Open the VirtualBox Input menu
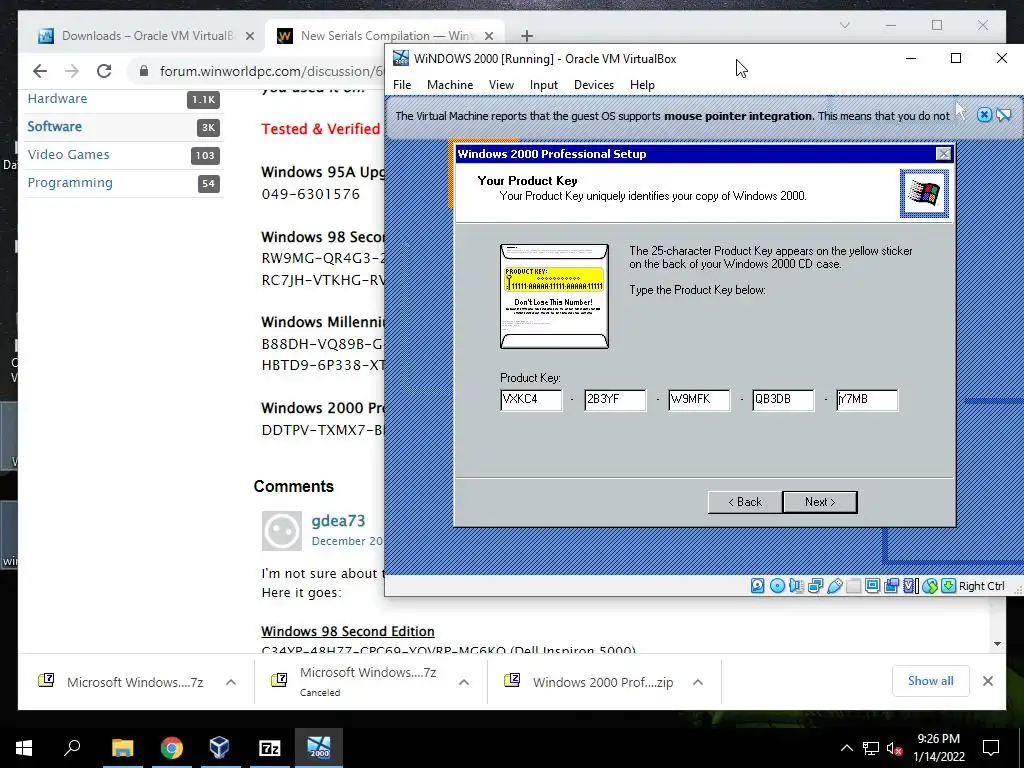 pos(543,85)
